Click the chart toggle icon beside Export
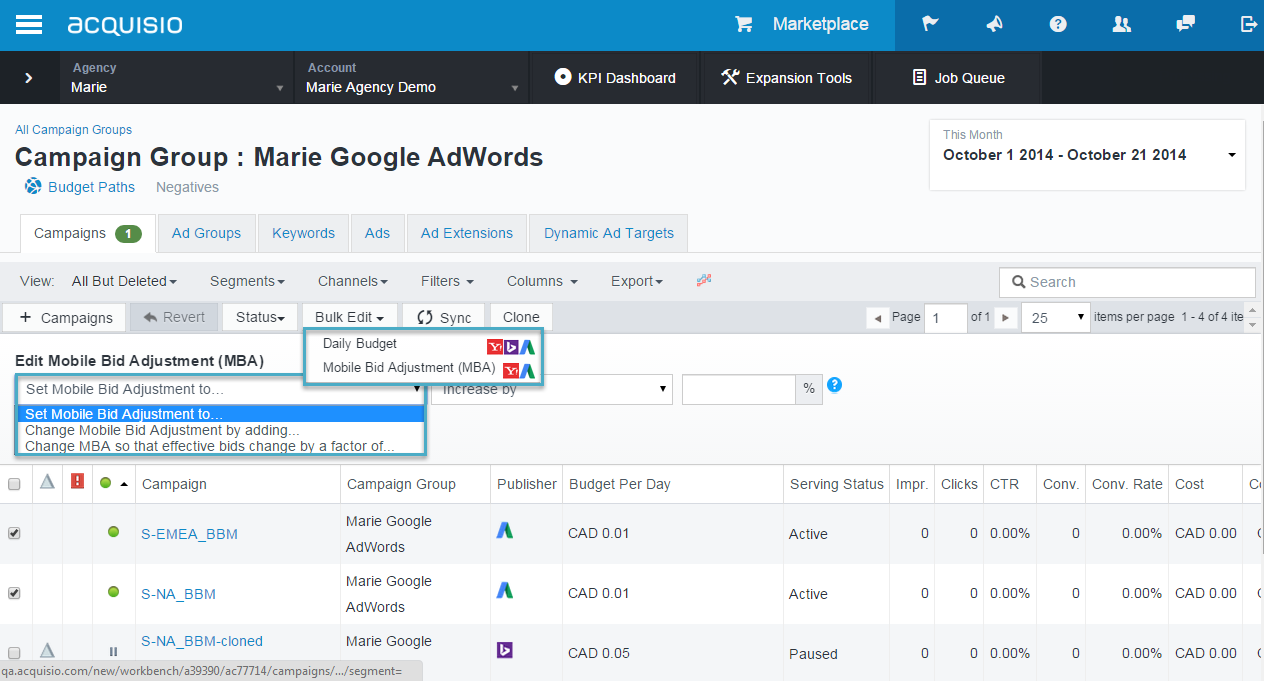This screenshot has height=681, width=1264. 704,281
